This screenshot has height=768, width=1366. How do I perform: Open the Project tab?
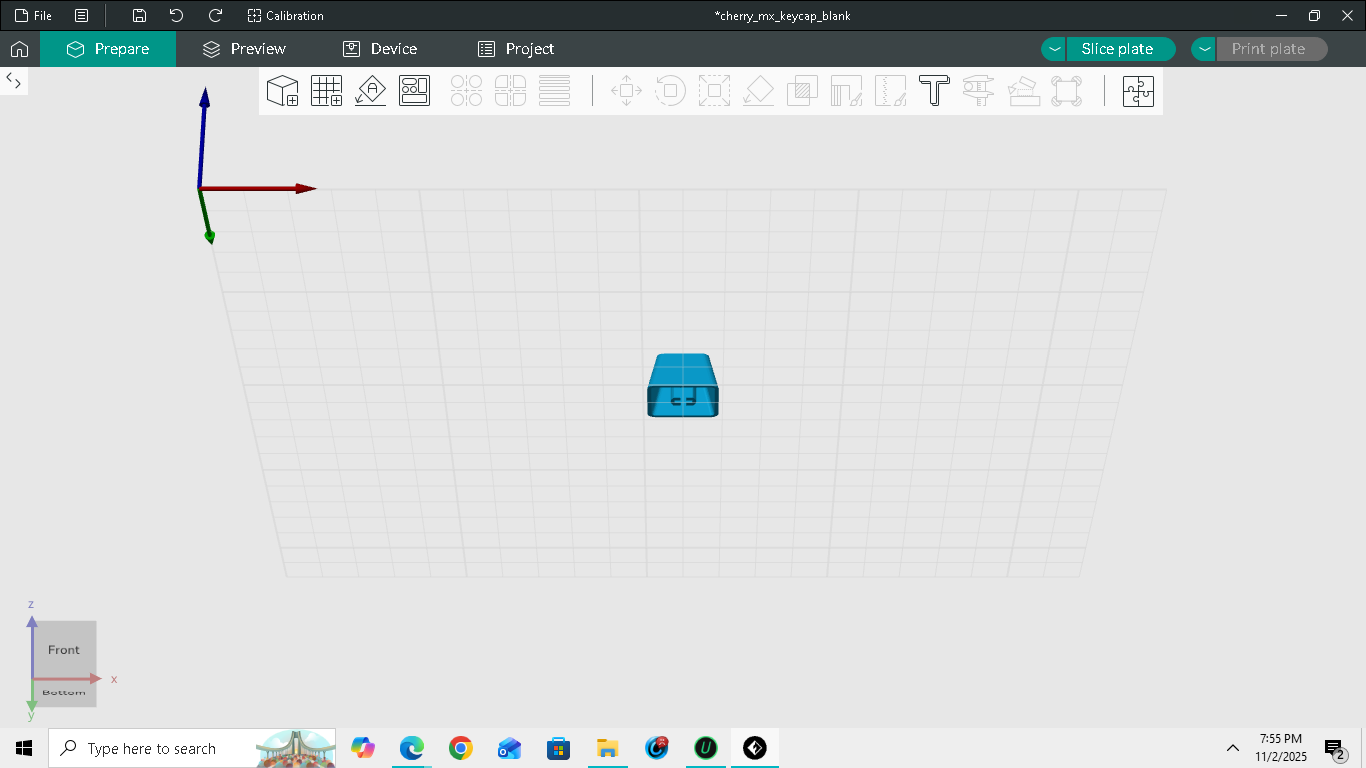[516, 49]
